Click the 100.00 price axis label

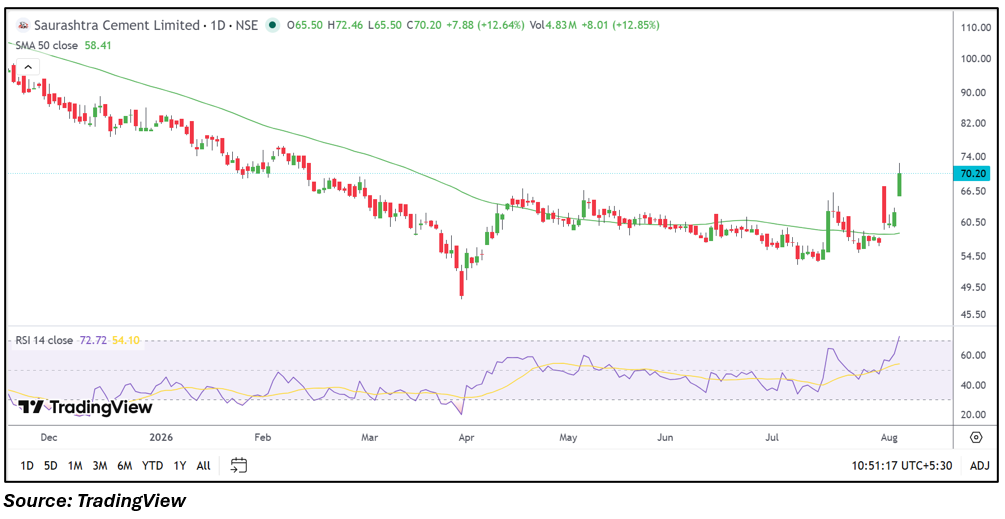tap(976, 59)
